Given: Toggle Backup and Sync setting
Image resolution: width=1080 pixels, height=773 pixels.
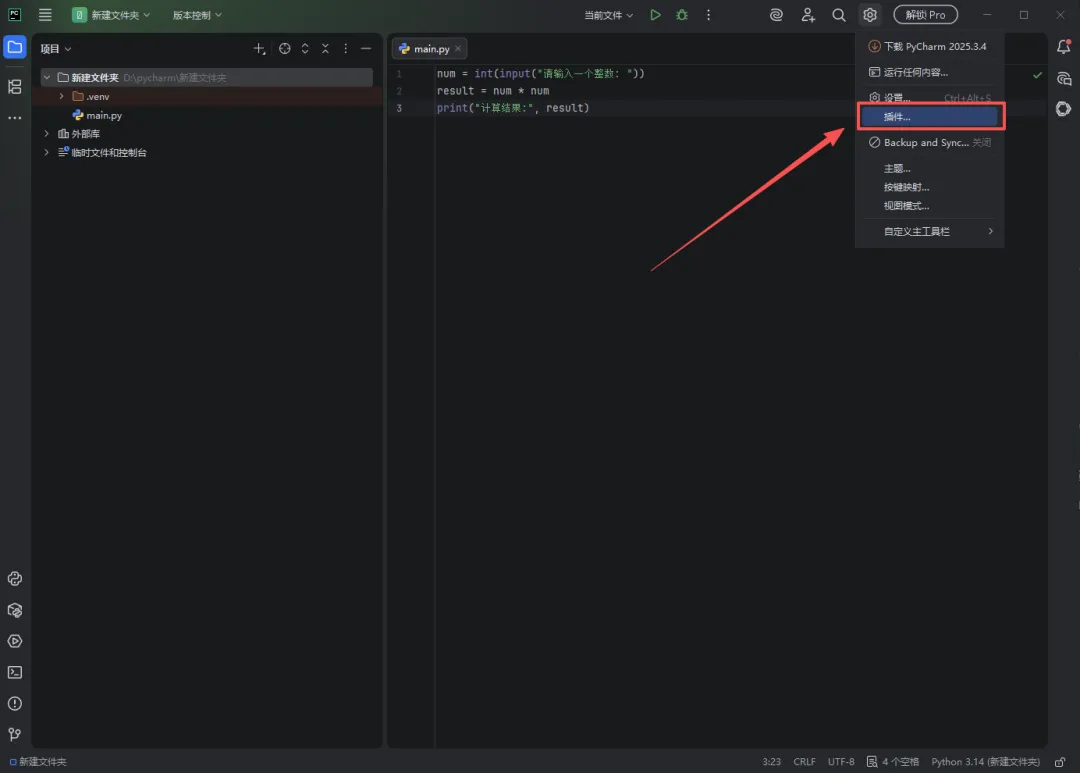Looking at the screenshot, I should pos(929,143).
